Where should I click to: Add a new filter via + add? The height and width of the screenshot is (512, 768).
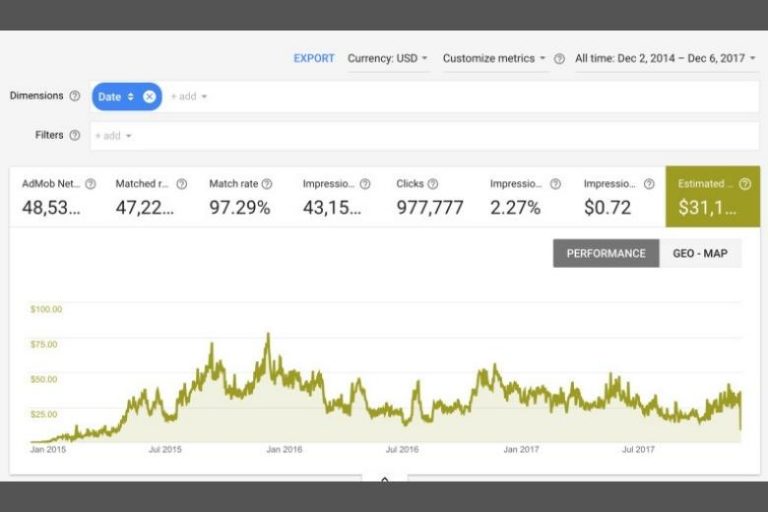(x=113, y=136)
